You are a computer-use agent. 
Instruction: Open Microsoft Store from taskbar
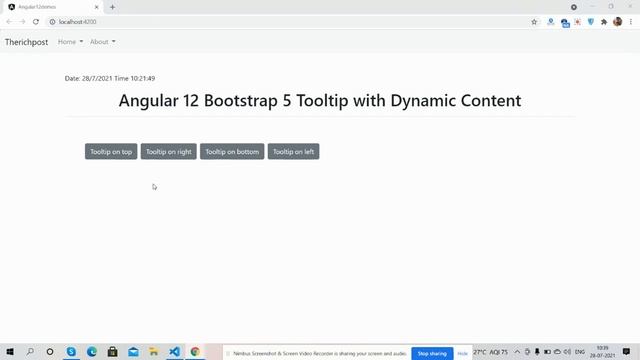112,351
